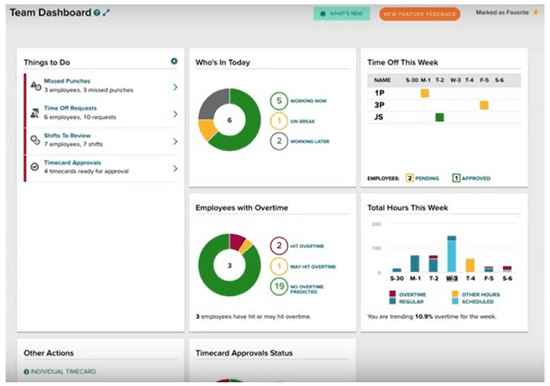The width and height of the screenshot is (550, 386).
Task: Click the Scheduled legend swatch
Action: coord(455,301)
